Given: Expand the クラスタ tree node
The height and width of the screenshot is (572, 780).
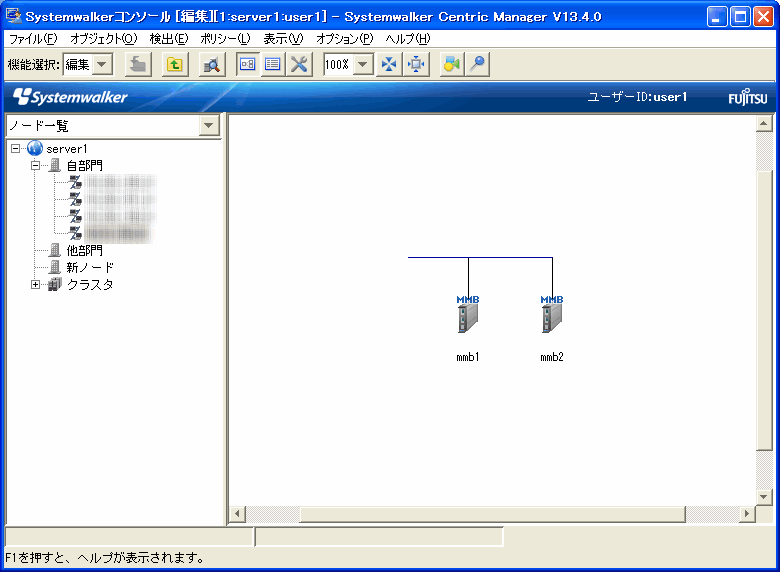Looking at the screenshot, I should pyautogui.click(x=35, y=285).
